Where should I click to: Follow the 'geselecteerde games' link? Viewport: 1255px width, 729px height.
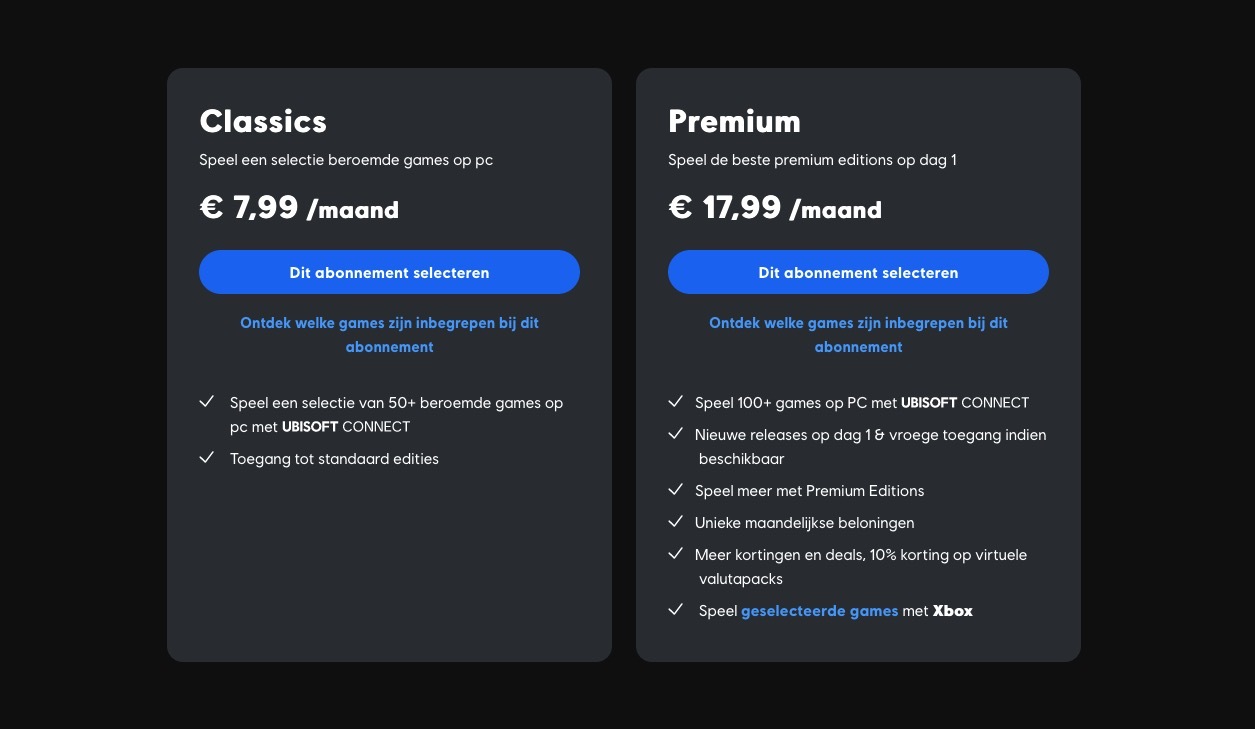819,611
